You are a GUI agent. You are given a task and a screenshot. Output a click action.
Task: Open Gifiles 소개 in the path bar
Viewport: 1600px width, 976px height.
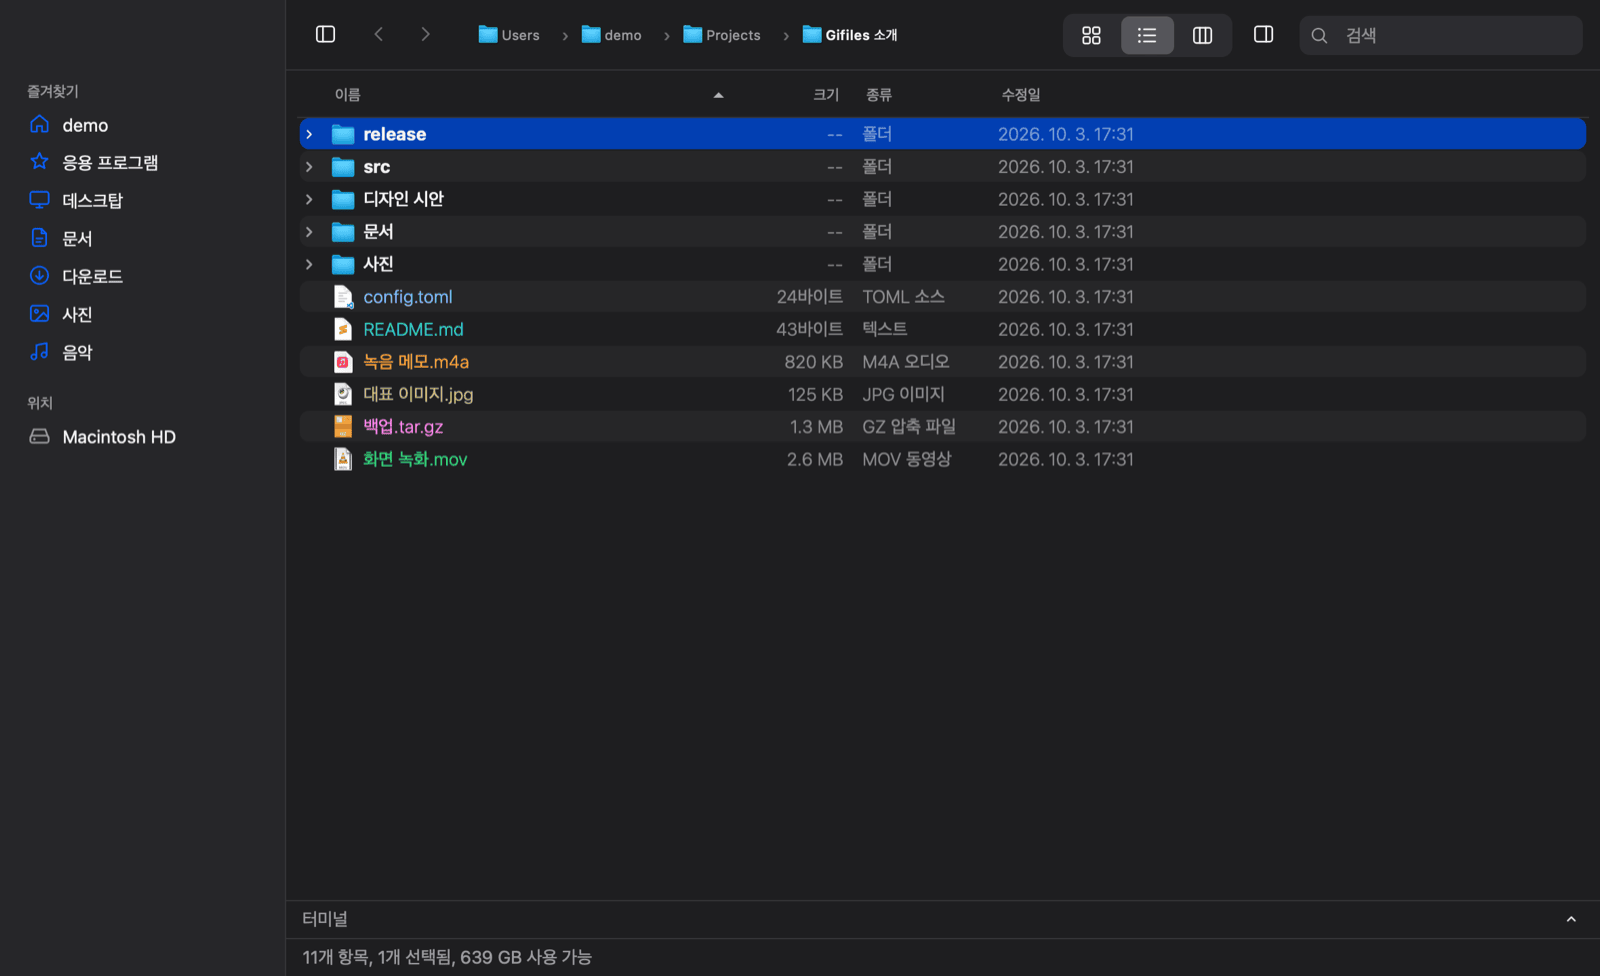(850, 35)
